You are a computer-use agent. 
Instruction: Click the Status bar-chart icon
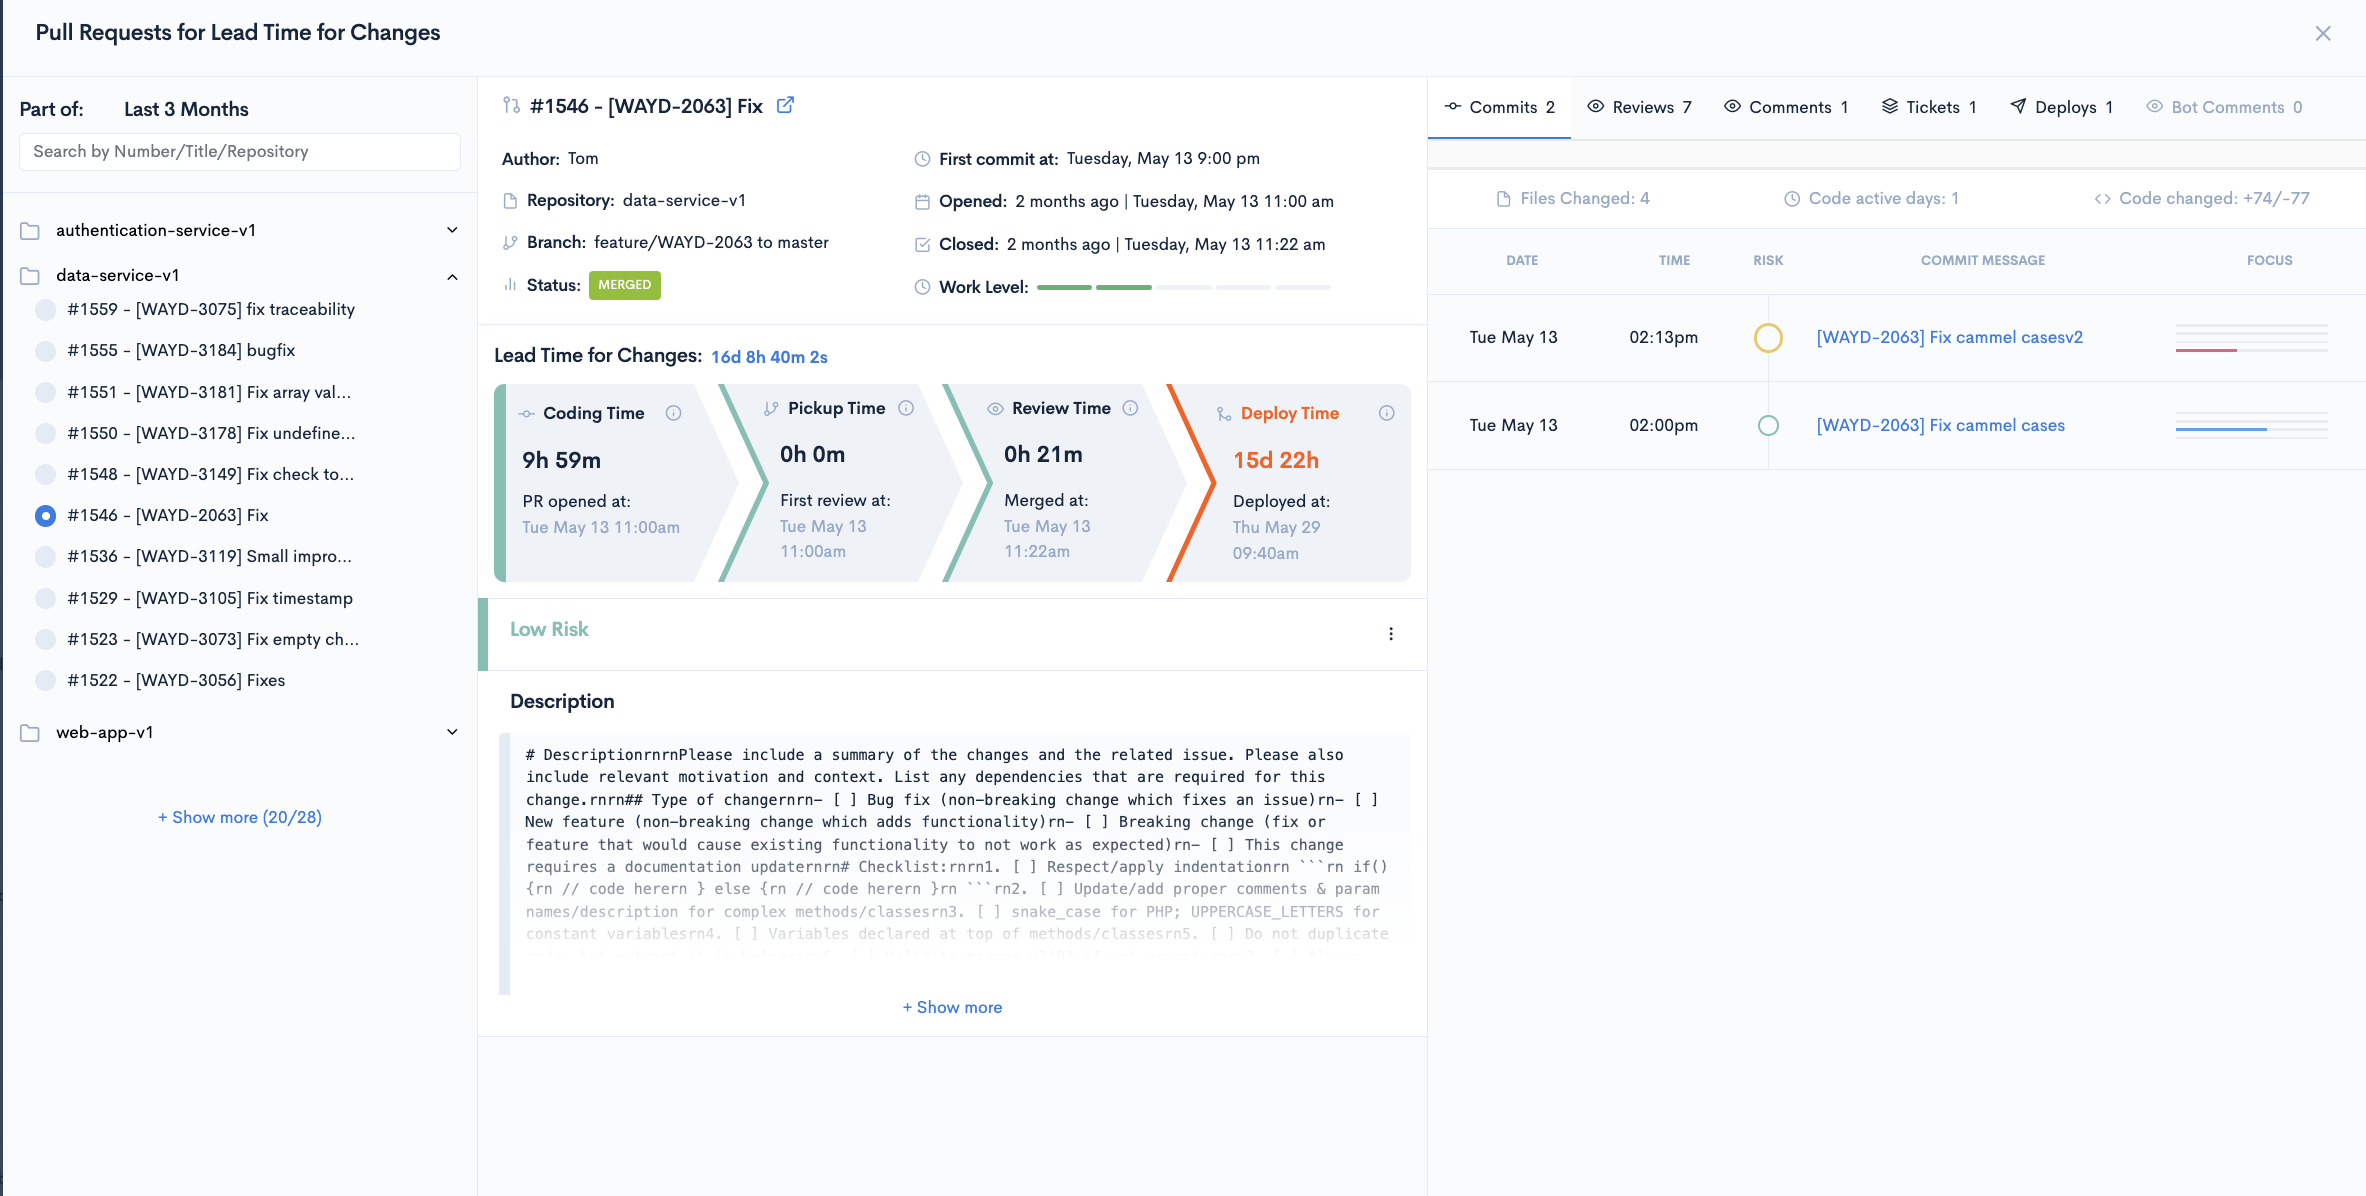coord(510,285)
